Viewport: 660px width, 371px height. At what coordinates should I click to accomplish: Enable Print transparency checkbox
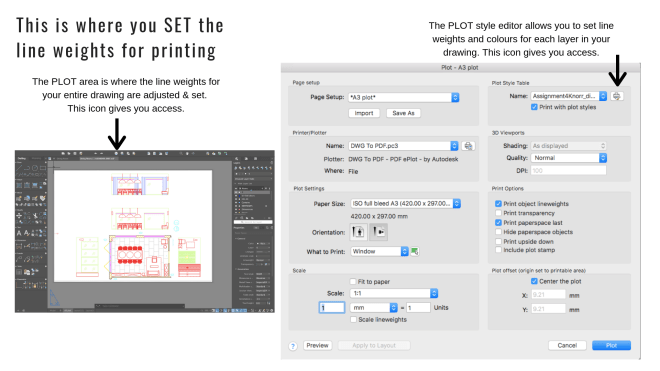(498, 213)
